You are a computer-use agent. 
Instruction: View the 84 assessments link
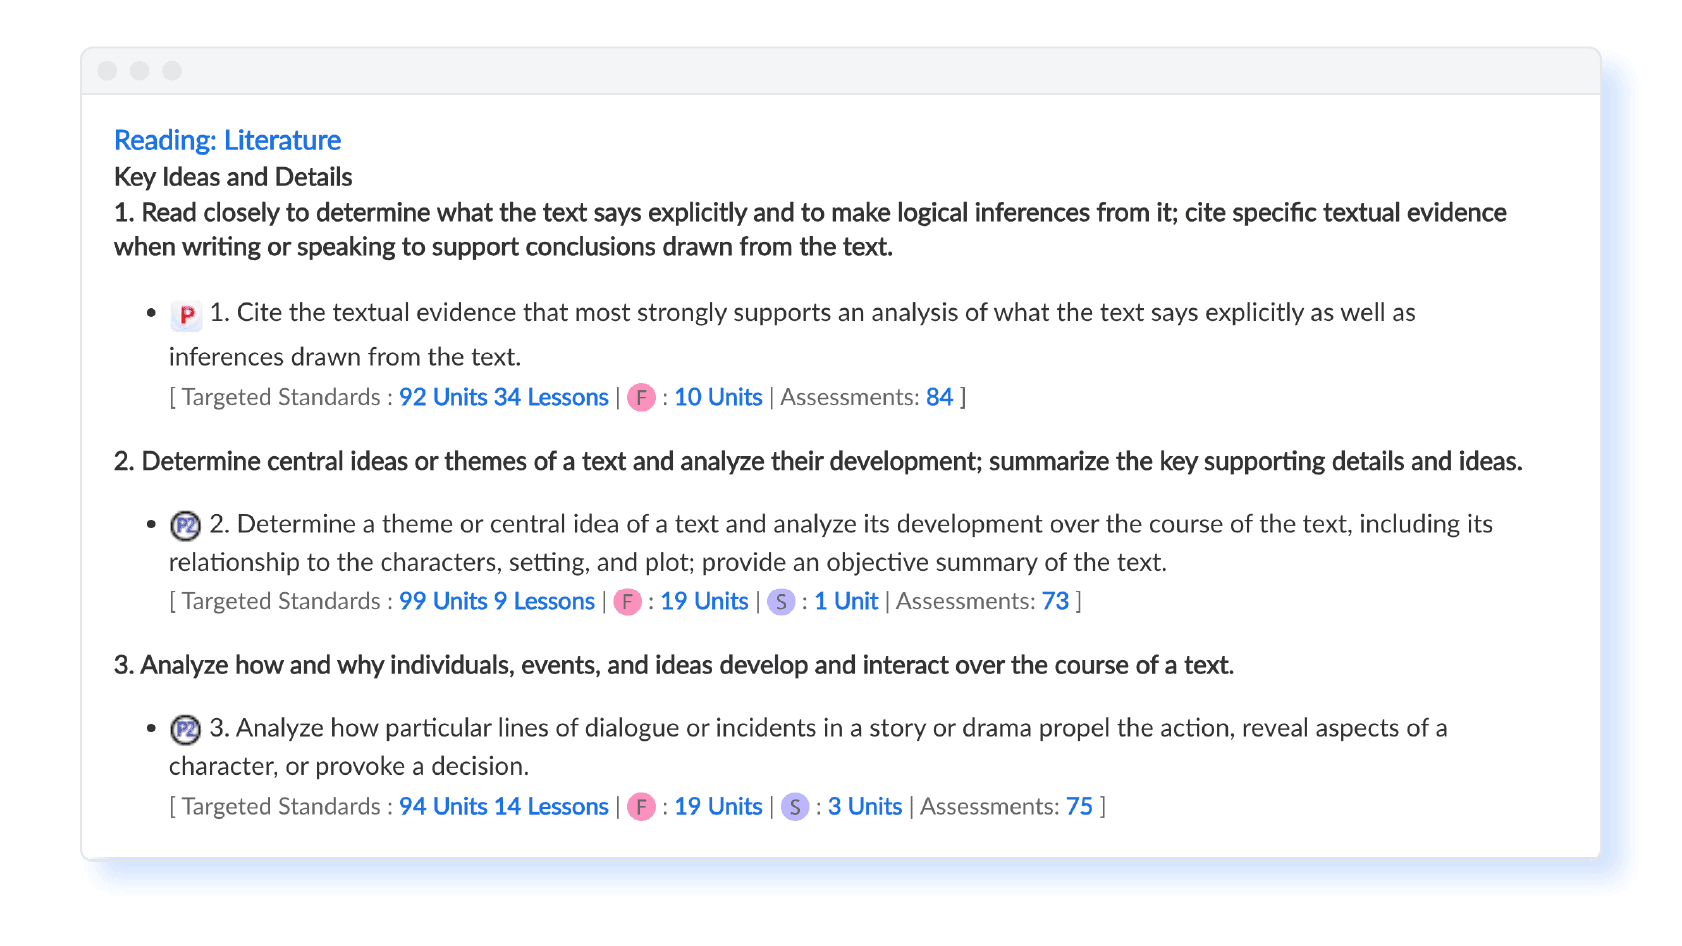click(x=939, y=398)
